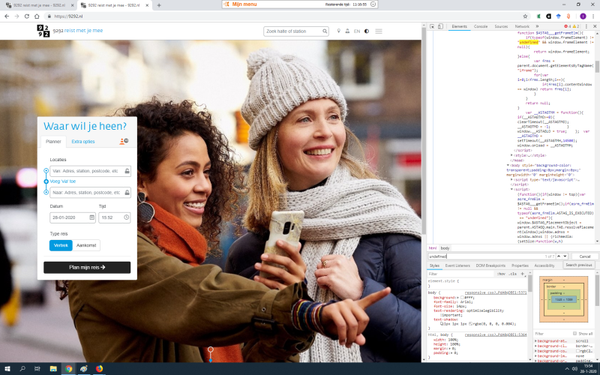Open the taskbar Firefox icon
600x375 pixels.
(99, 369)
